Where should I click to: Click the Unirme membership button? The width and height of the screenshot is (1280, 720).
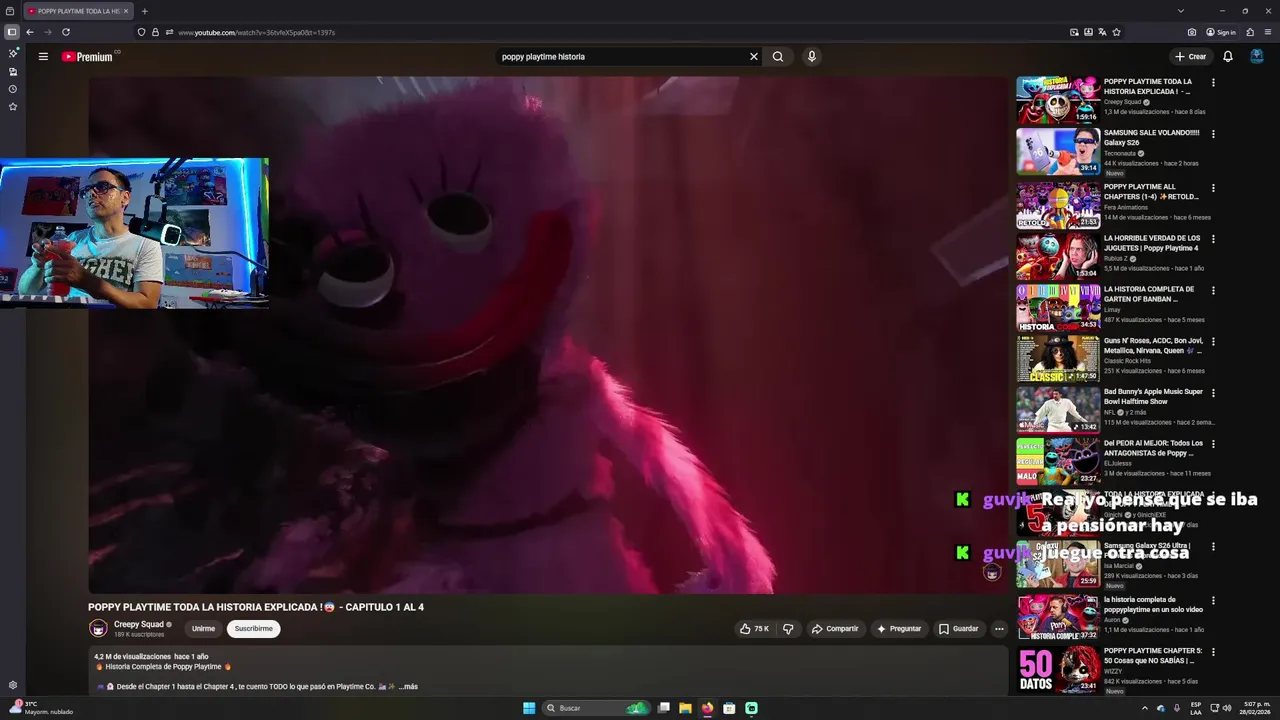point(203,629)
